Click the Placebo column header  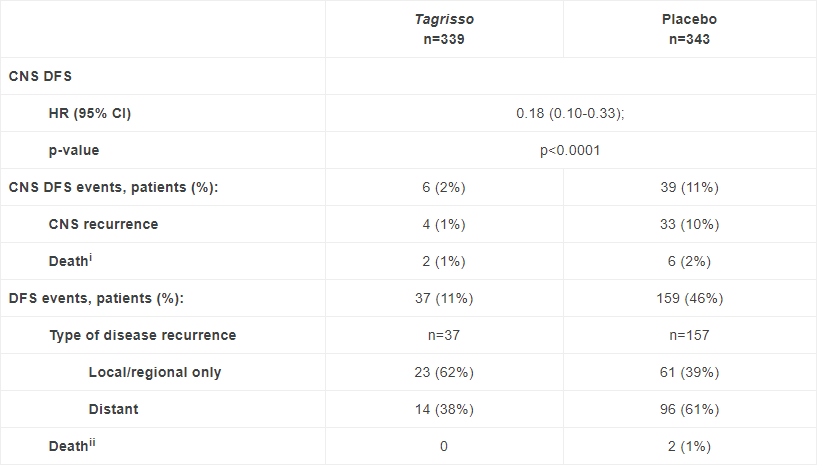tap(689, 29)
